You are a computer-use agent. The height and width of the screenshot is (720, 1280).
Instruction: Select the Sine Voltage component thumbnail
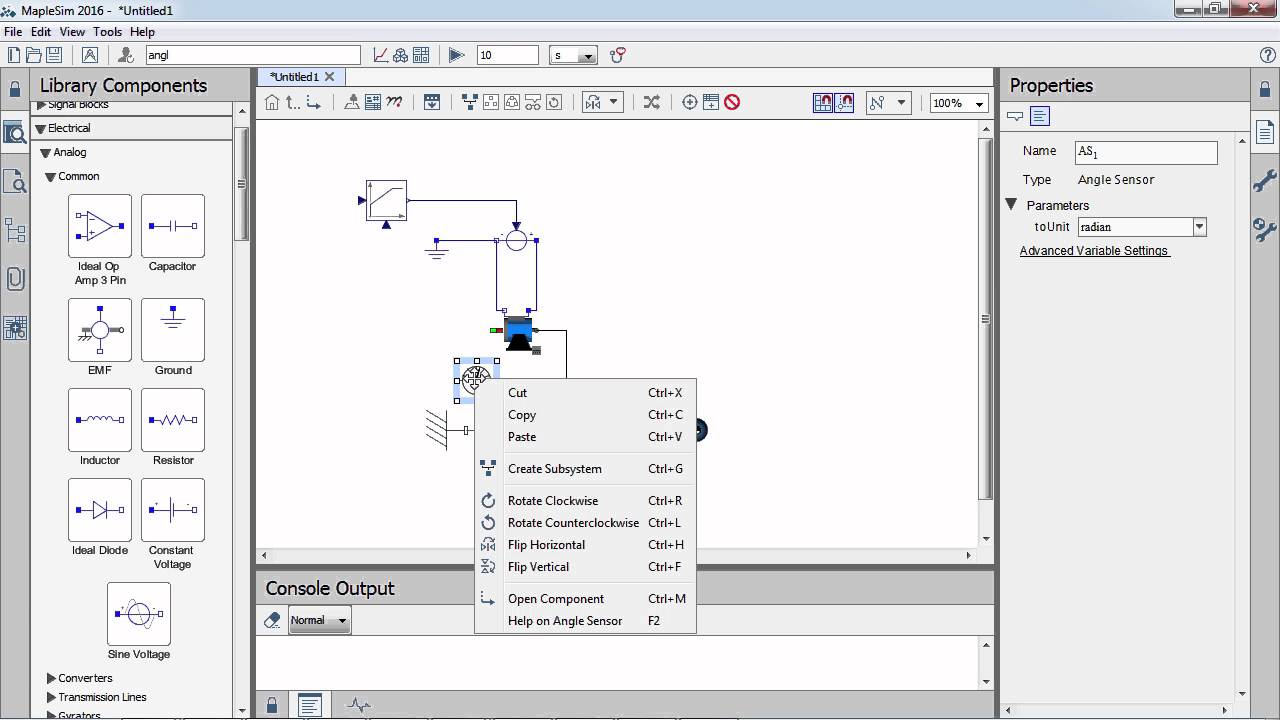(139, 614)
